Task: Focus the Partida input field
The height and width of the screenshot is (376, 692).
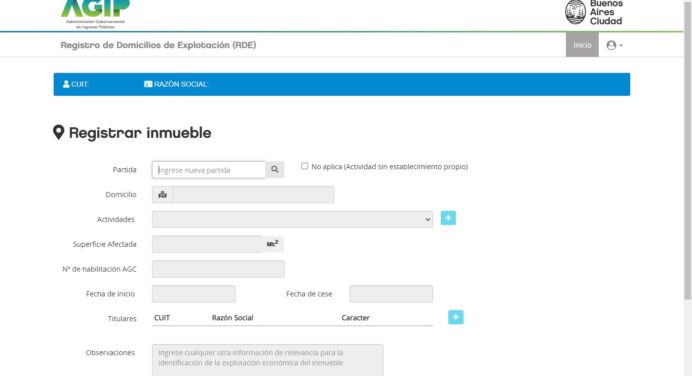Action: click(209, 170)
